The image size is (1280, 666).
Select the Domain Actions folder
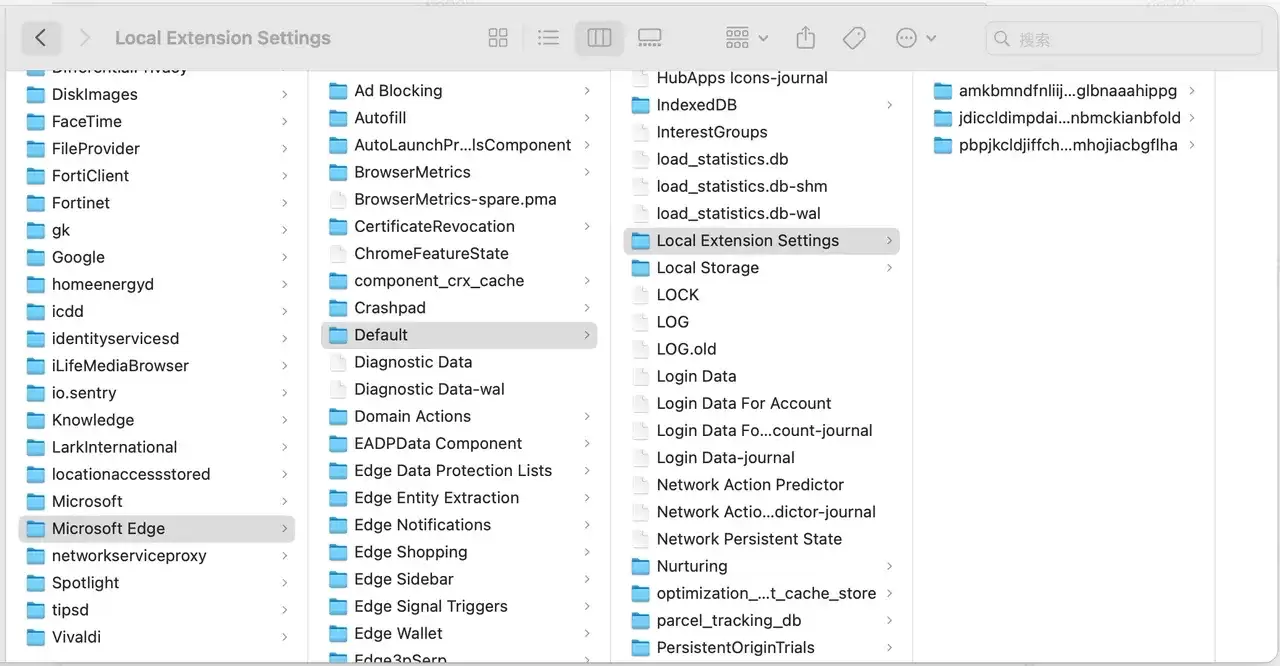[x=459, y=416]
